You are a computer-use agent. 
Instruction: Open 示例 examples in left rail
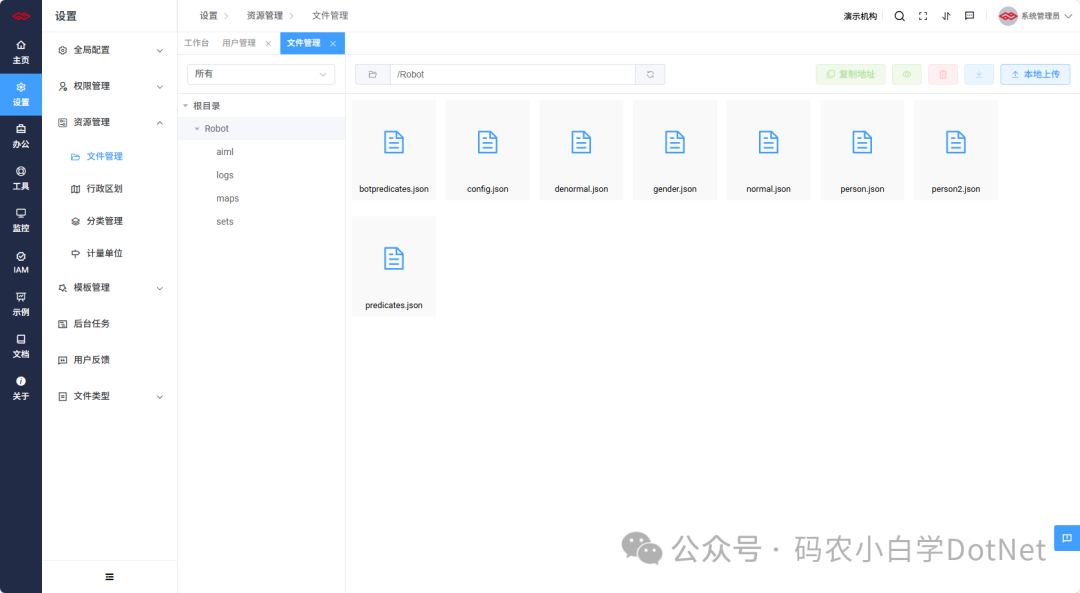point(21,304)
